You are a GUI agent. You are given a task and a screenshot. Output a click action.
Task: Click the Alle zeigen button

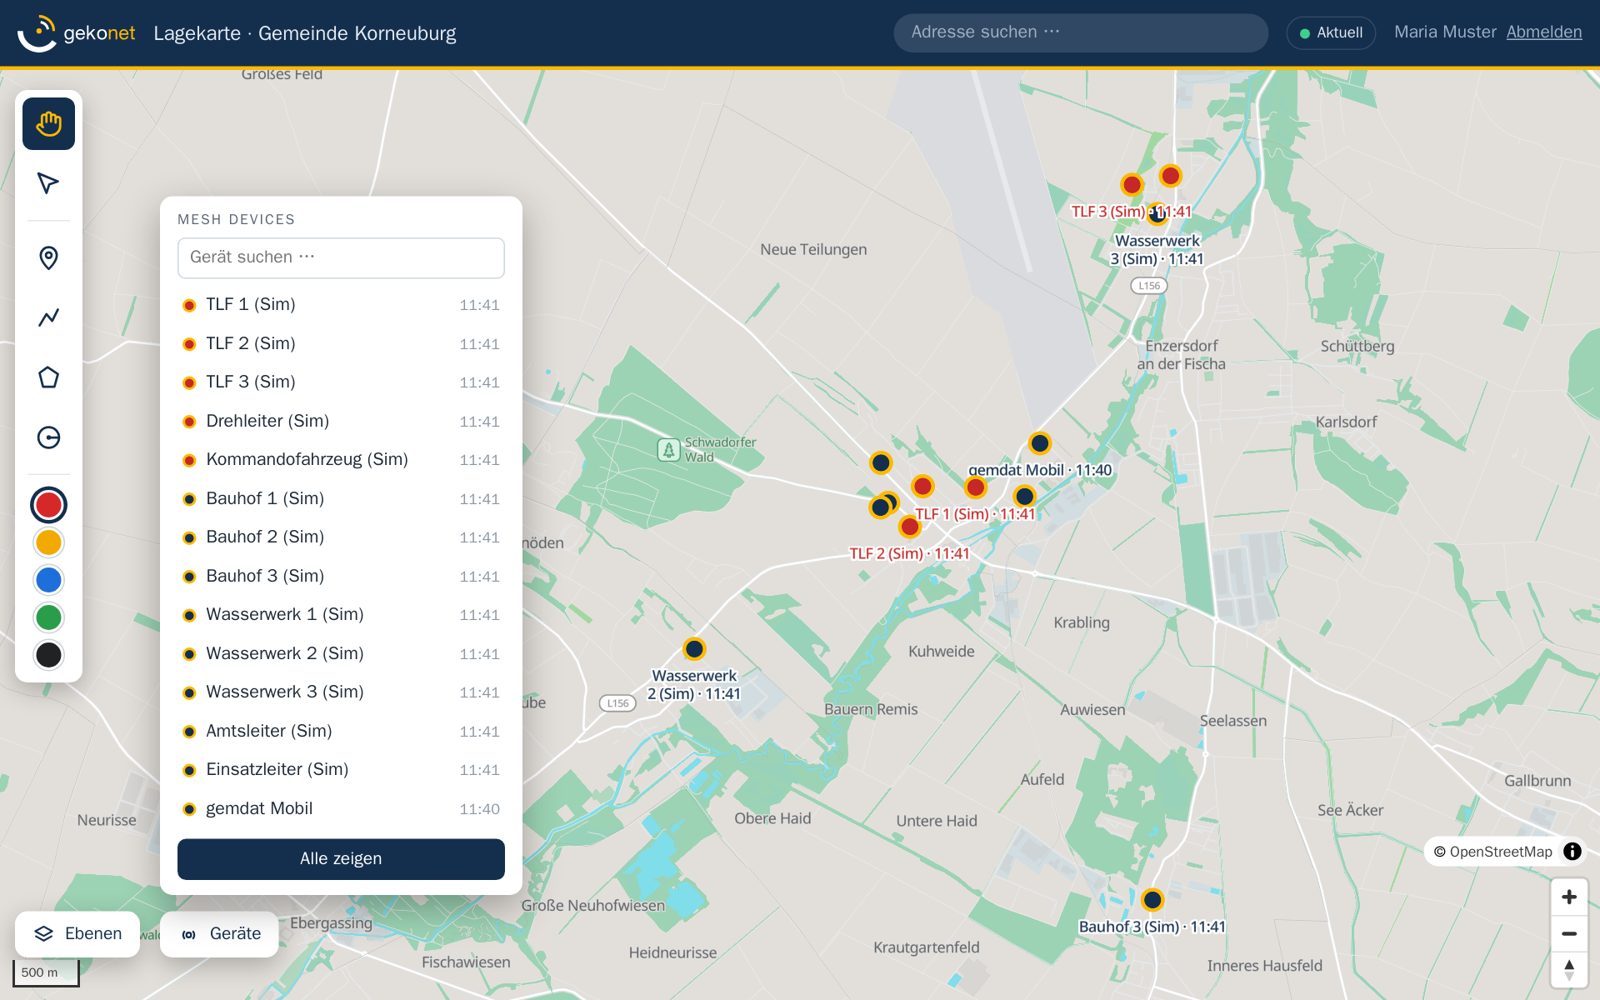point(341,859)
